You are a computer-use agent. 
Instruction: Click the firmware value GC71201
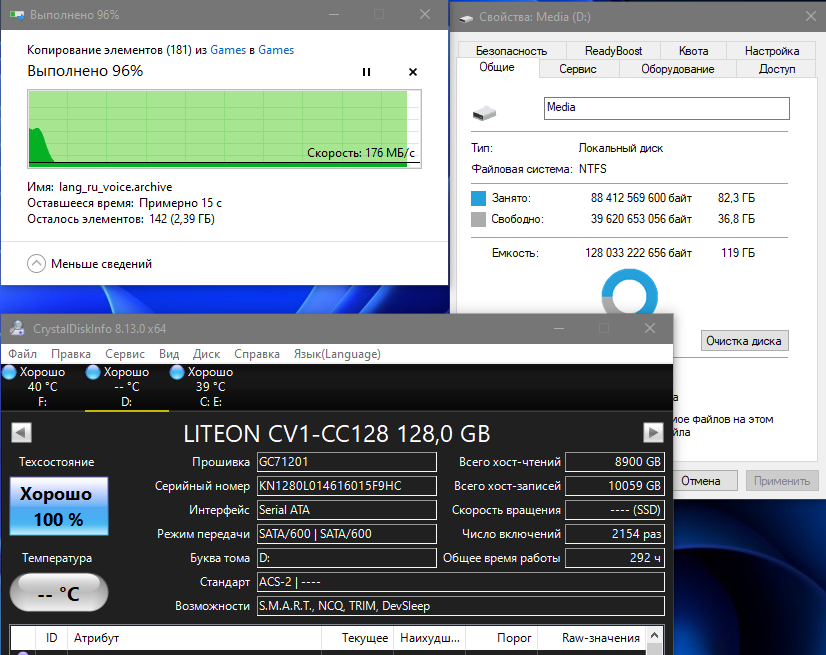point(347,462)
